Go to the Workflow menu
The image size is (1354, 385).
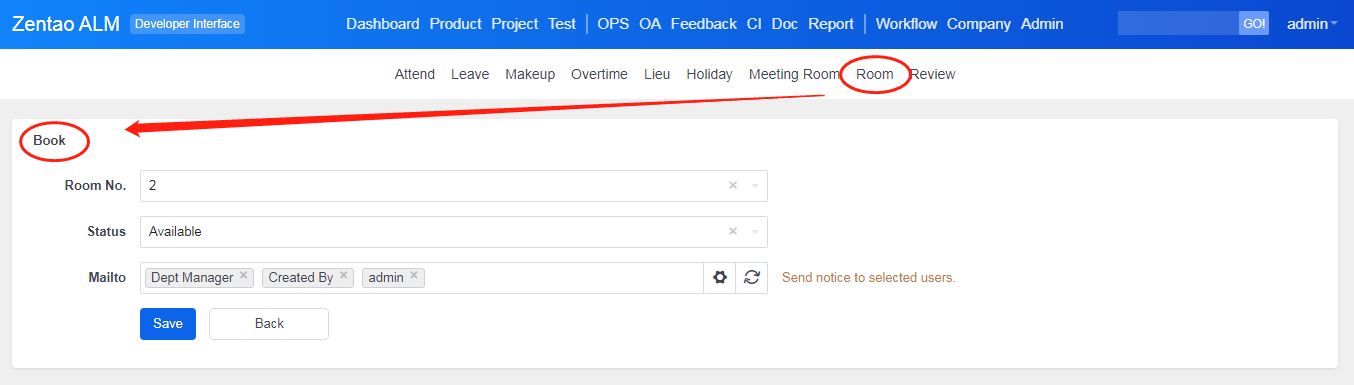tap(907, 24)
